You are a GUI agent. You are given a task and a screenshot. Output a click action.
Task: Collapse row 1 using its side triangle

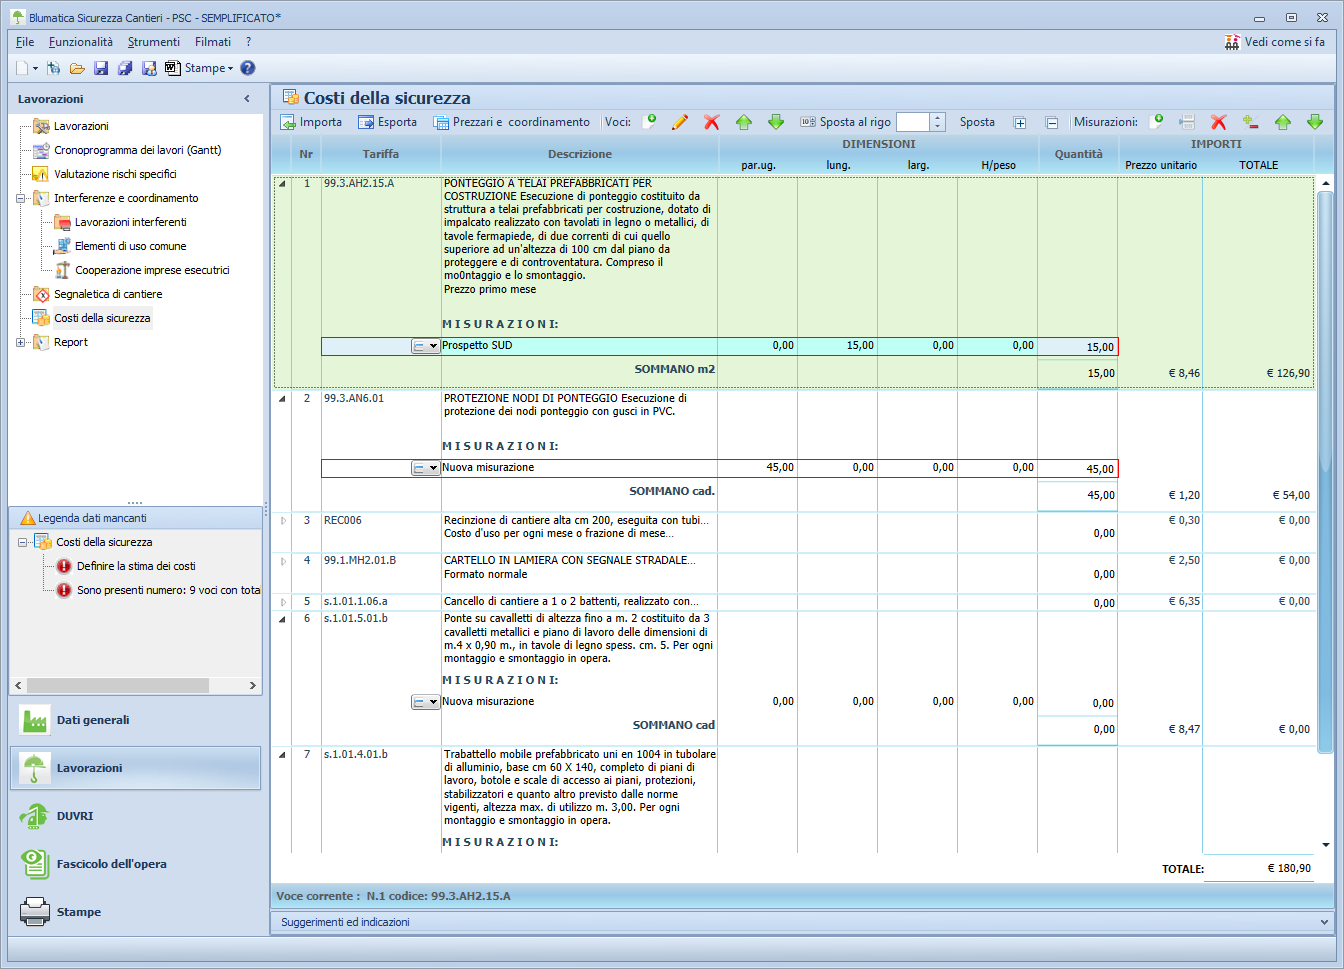tap(283, 184)
